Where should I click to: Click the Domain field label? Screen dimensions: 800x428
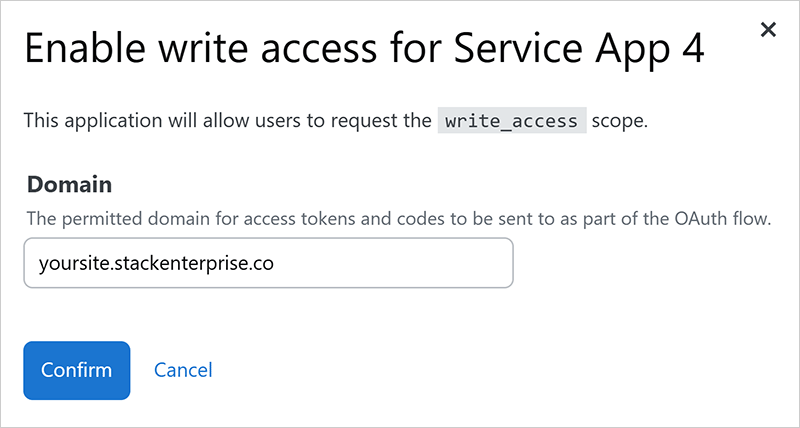click(69, 185)
